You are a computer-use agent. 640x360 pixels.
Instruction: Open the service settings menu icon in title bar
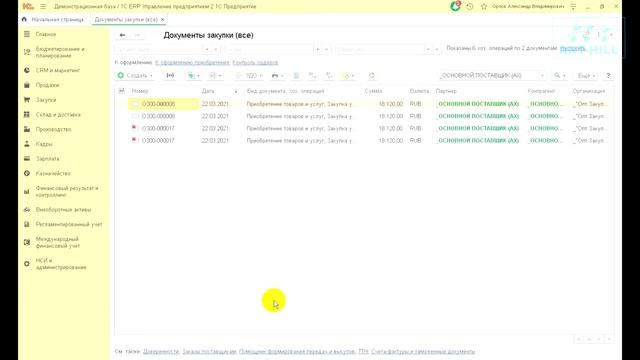coord(573,7)
